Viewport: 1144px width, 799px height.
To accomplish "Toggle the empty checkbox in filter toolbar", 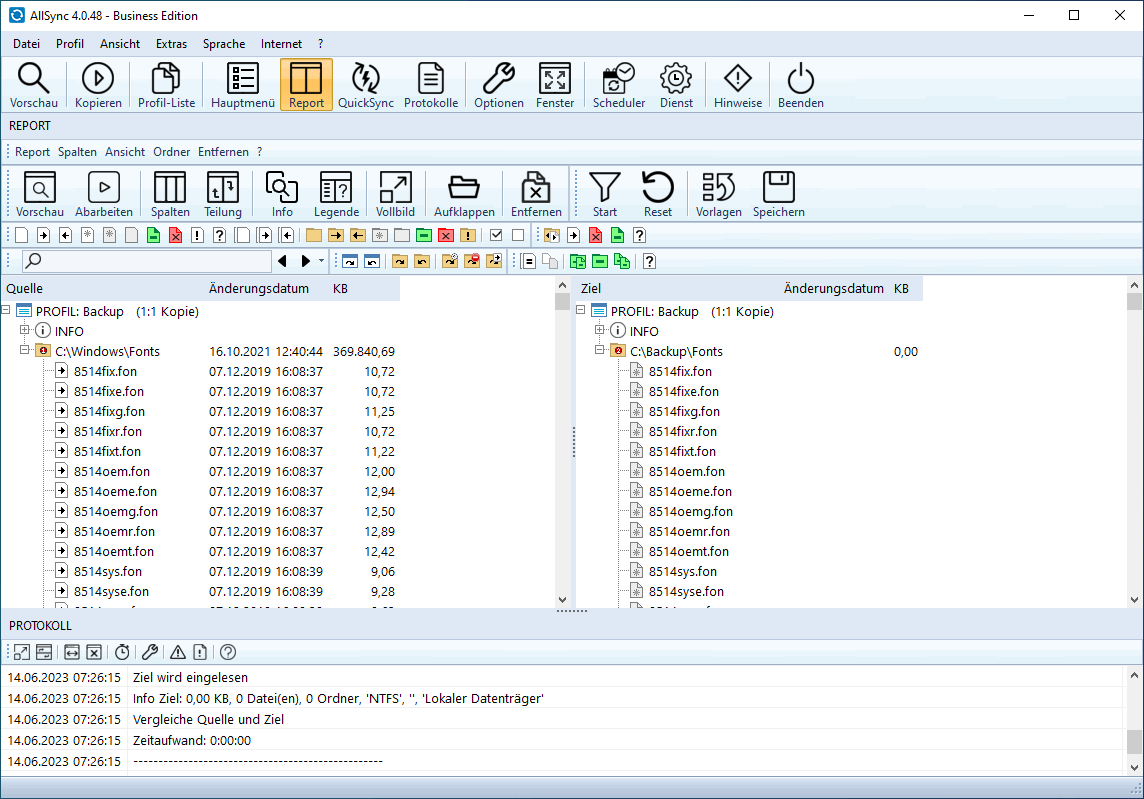I will coord(518,236).
